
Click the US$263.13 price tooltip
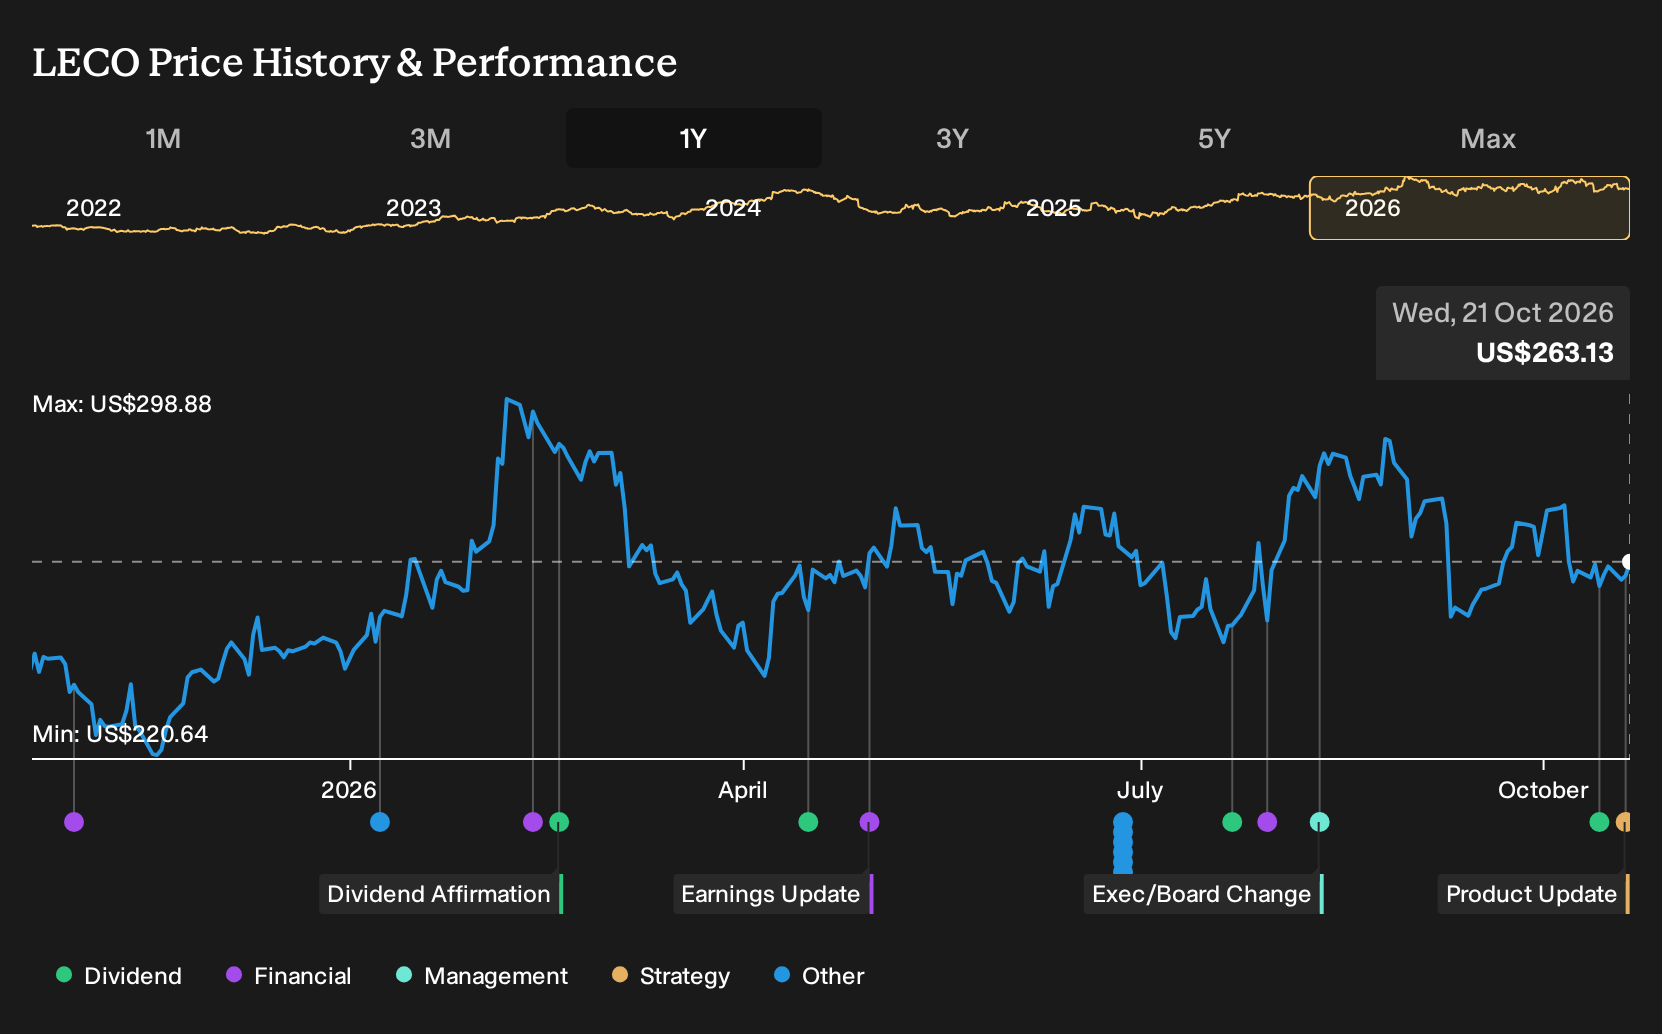click(1503, 333)
